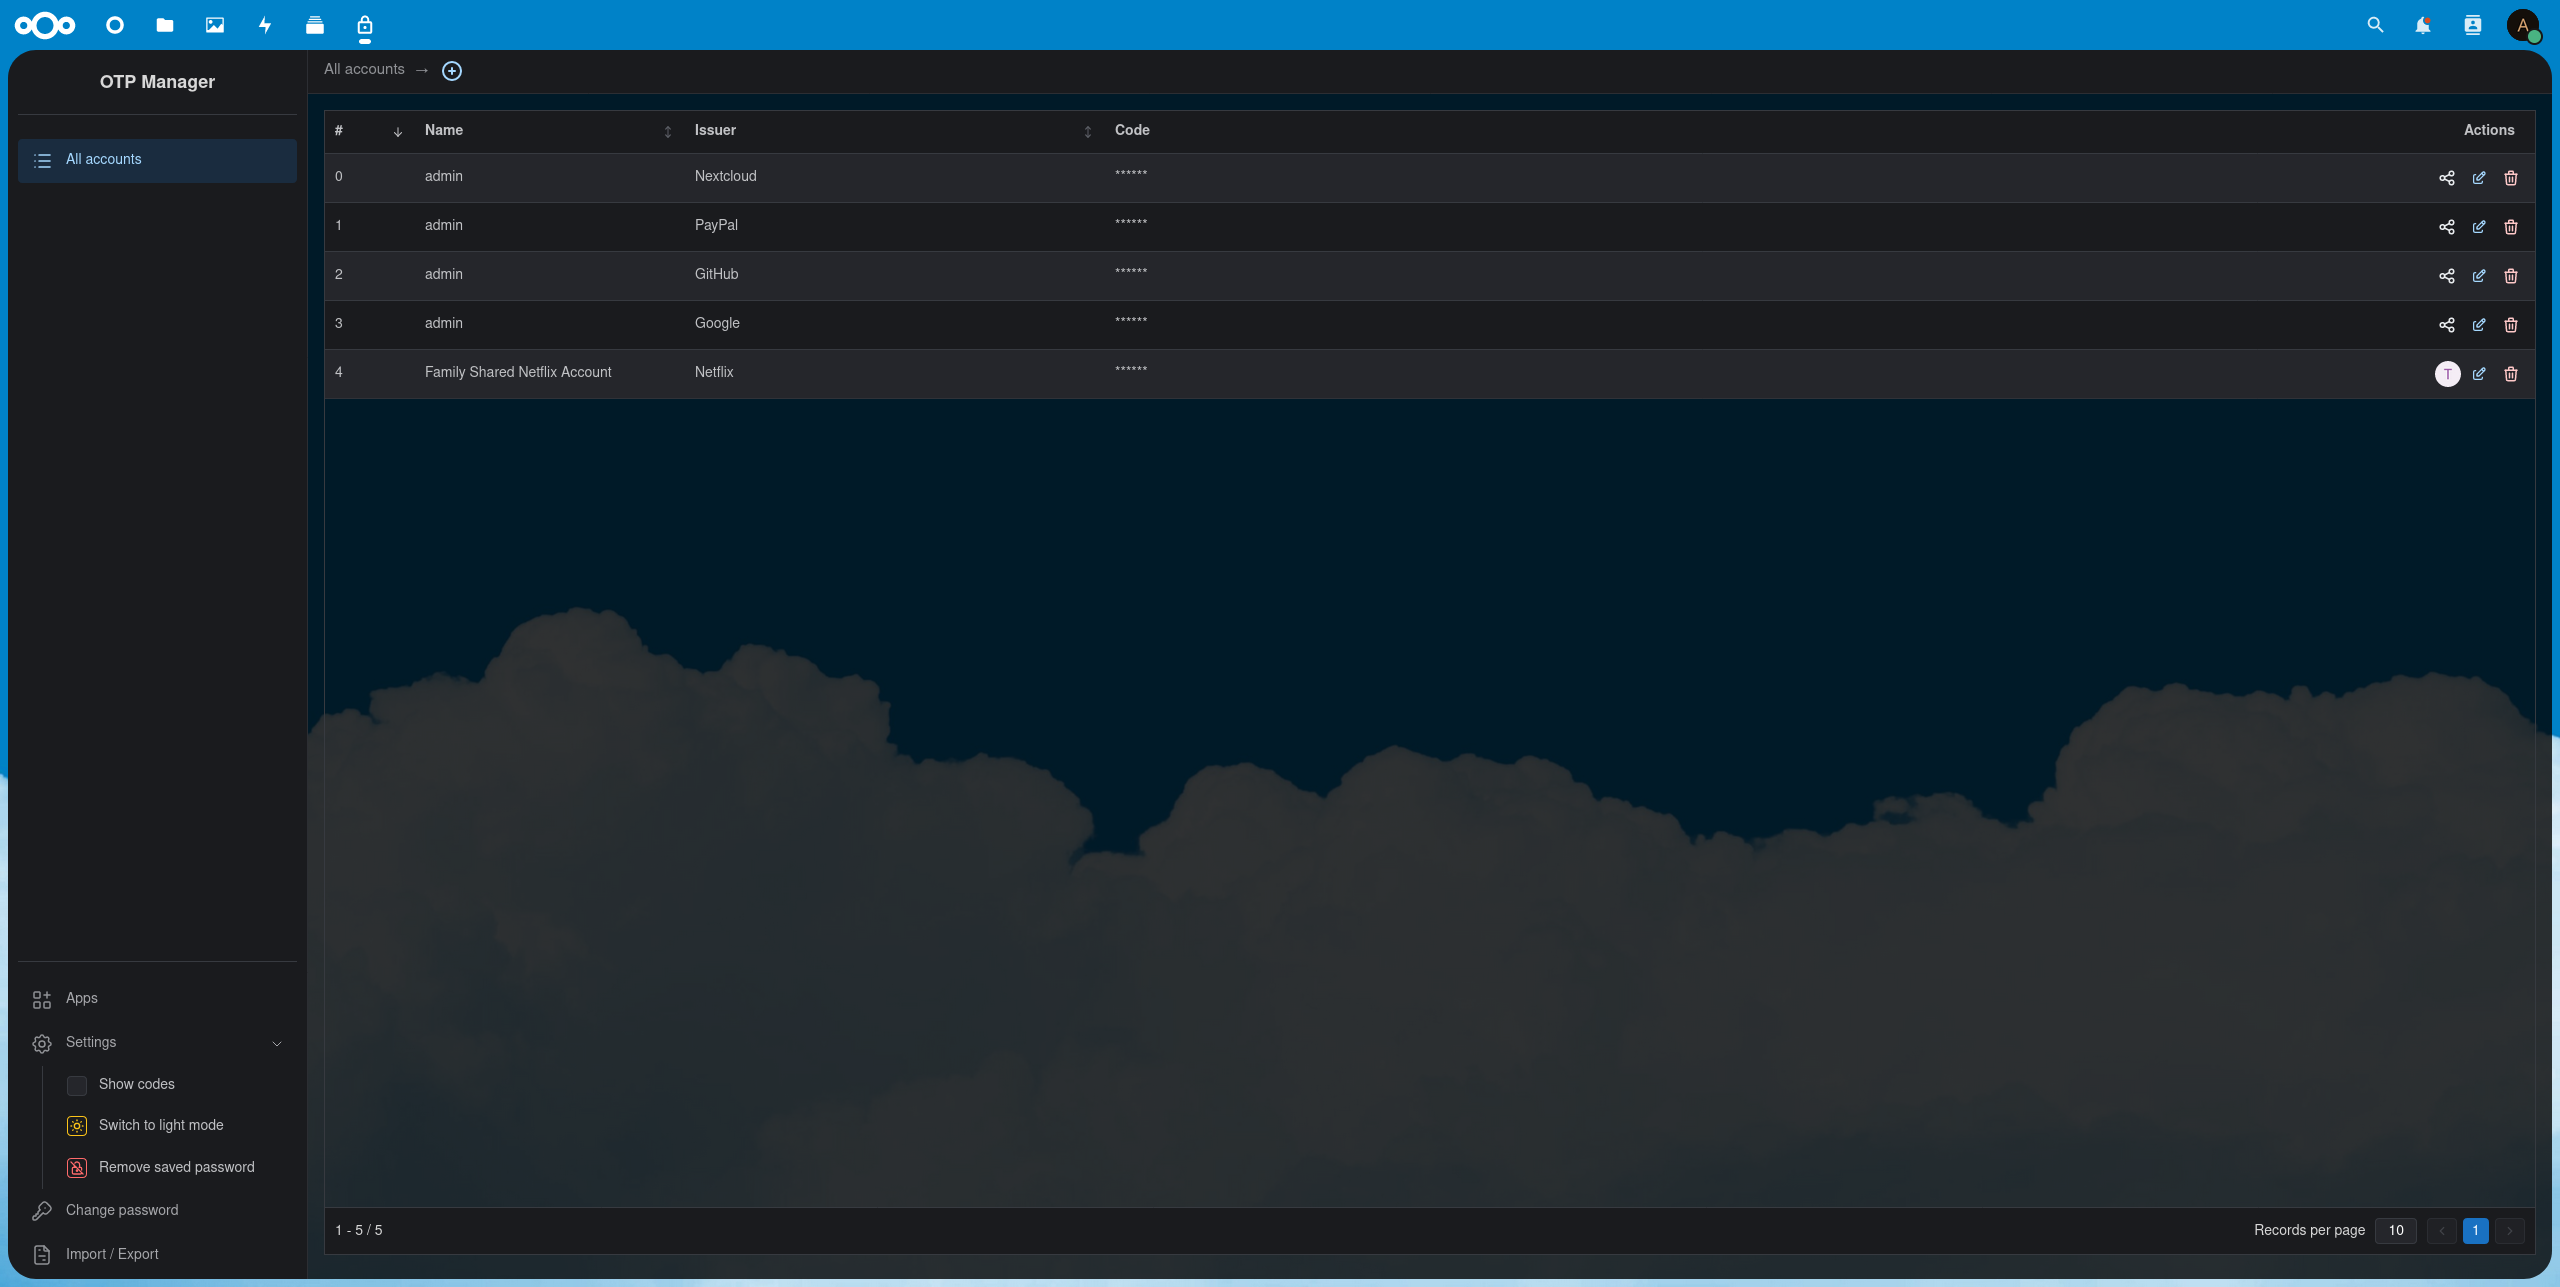Collapse the Settings section
The height and width of the screenshot is (1287, 2560).
click(x=276, y=1043)
